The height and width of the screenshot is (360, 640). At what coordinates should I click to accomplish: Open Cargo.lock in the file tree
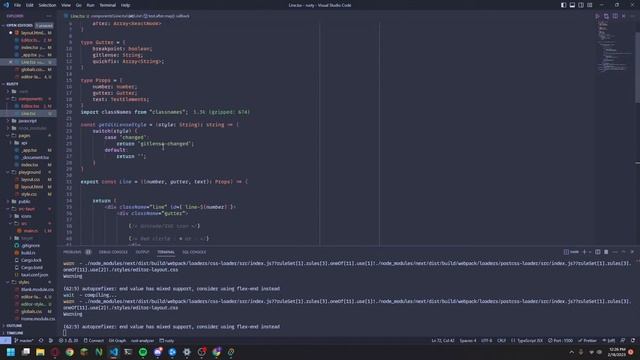[x=31, y=260]
